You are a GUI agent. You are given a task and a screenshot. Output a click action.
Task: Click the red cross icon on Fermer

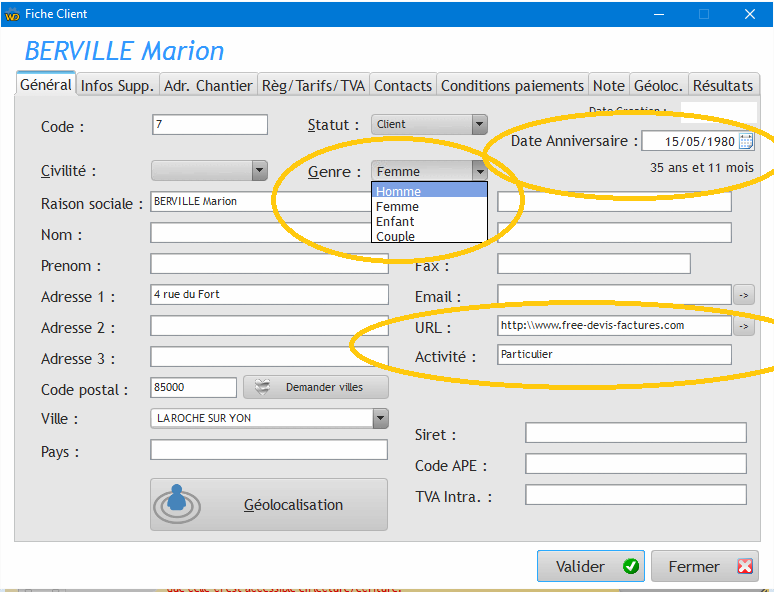click(744, 566)
